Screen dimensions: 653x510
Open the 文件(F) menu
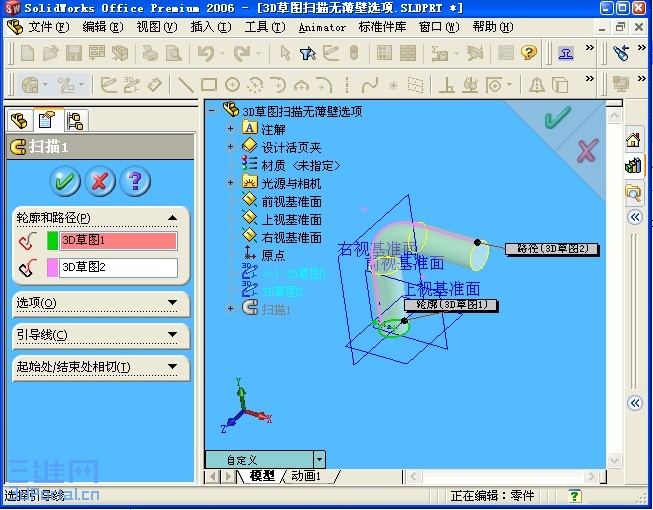pyautogui.click(x=48, y=27)
